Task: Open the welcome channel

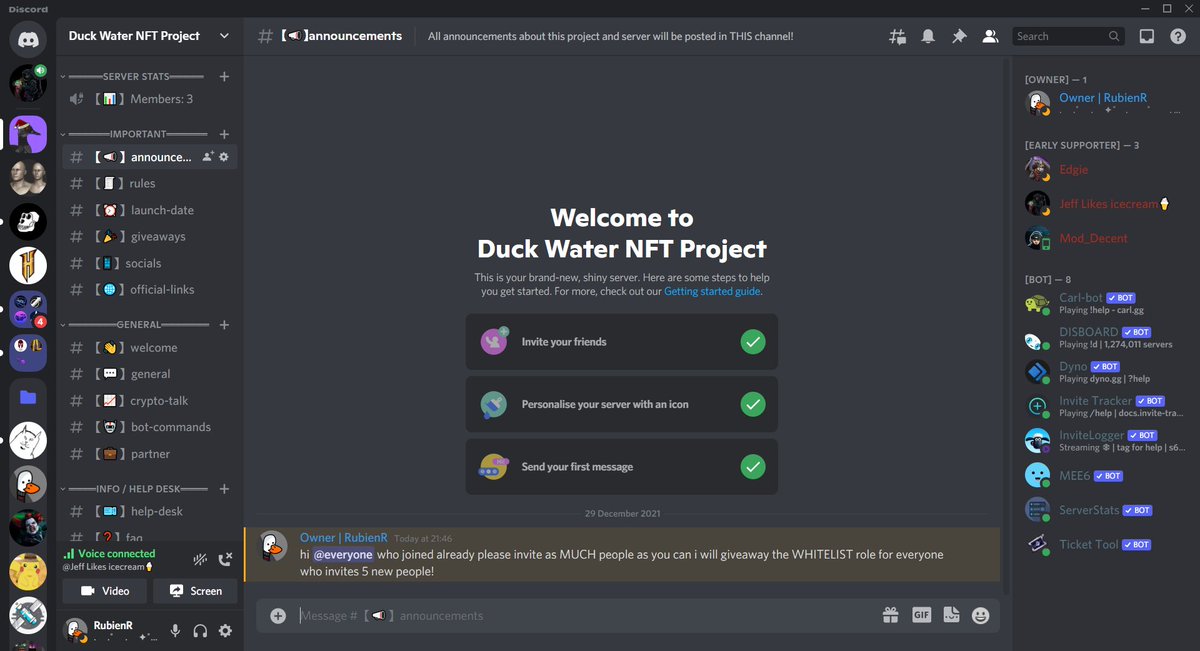Action: [x=150, y=348]
